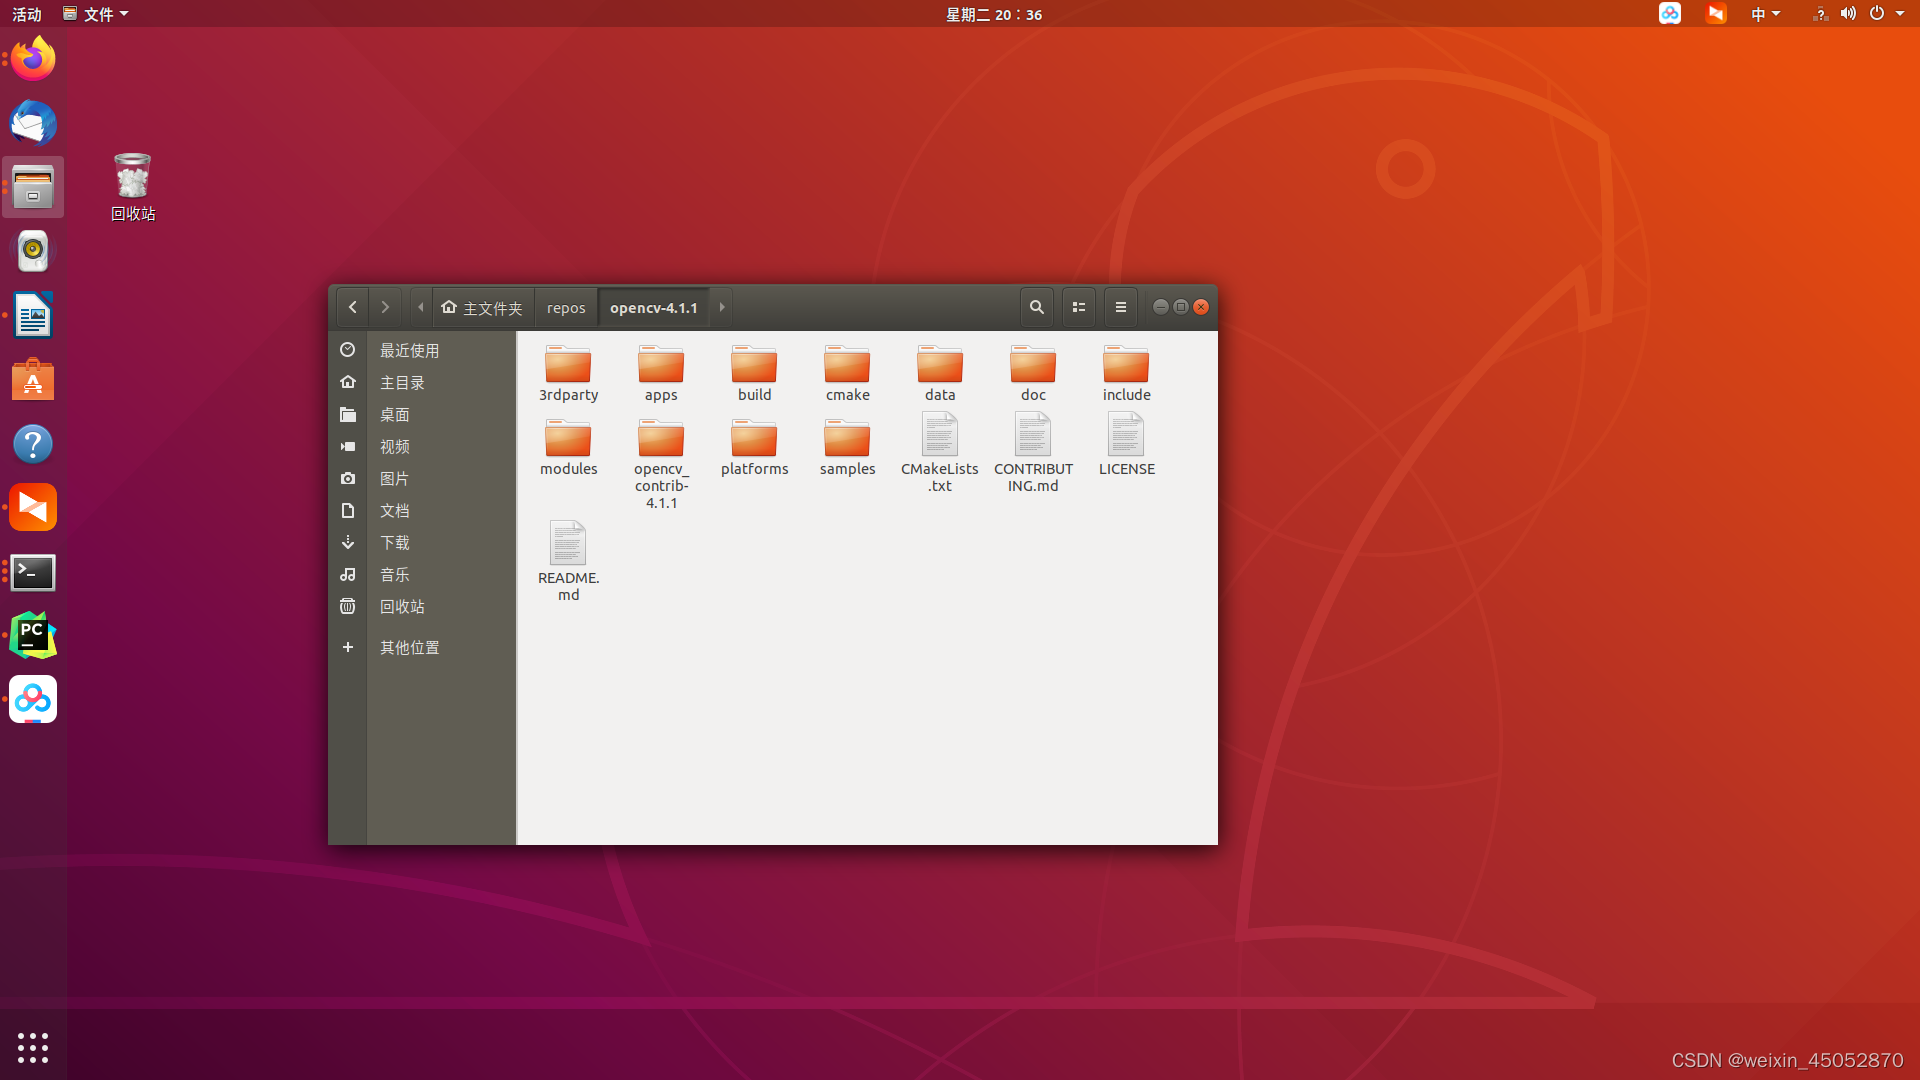Open 最近使用 in sidebar

click(x=422, y=350)
